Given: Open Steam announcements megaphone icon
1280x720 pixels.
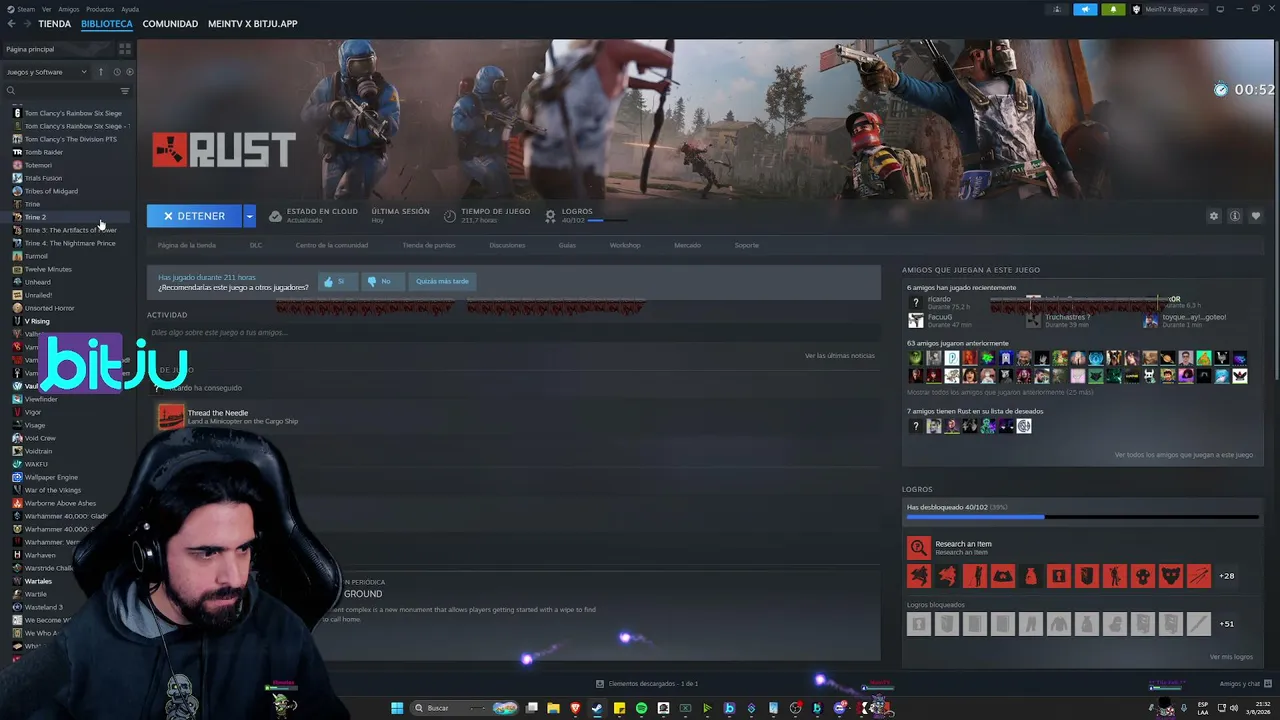Looking at the screenshot, I should coord(1085,9).
